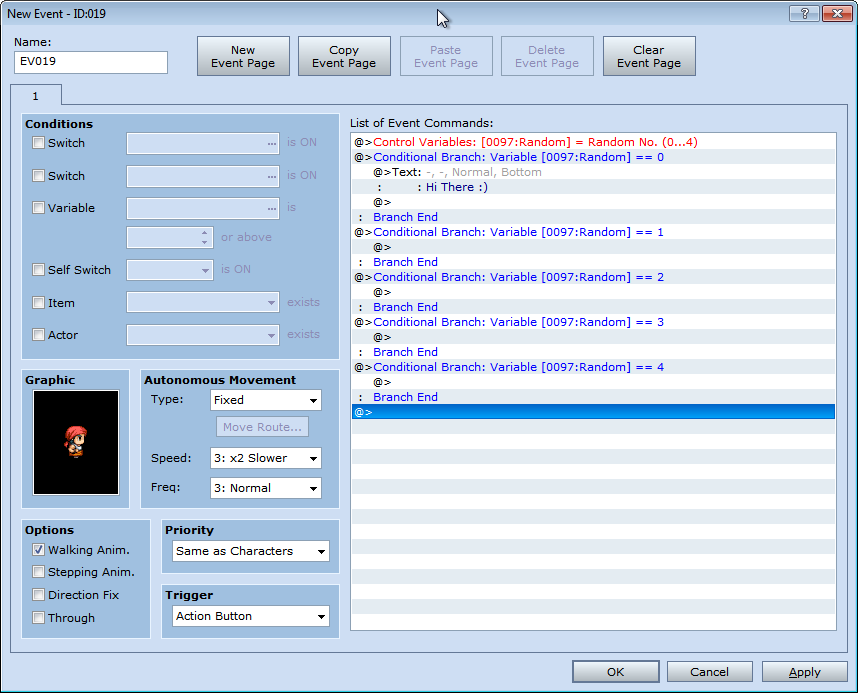Click the help question mark icon
The height and width of the screenshot is (693, 858).
(x=806, y=13)
